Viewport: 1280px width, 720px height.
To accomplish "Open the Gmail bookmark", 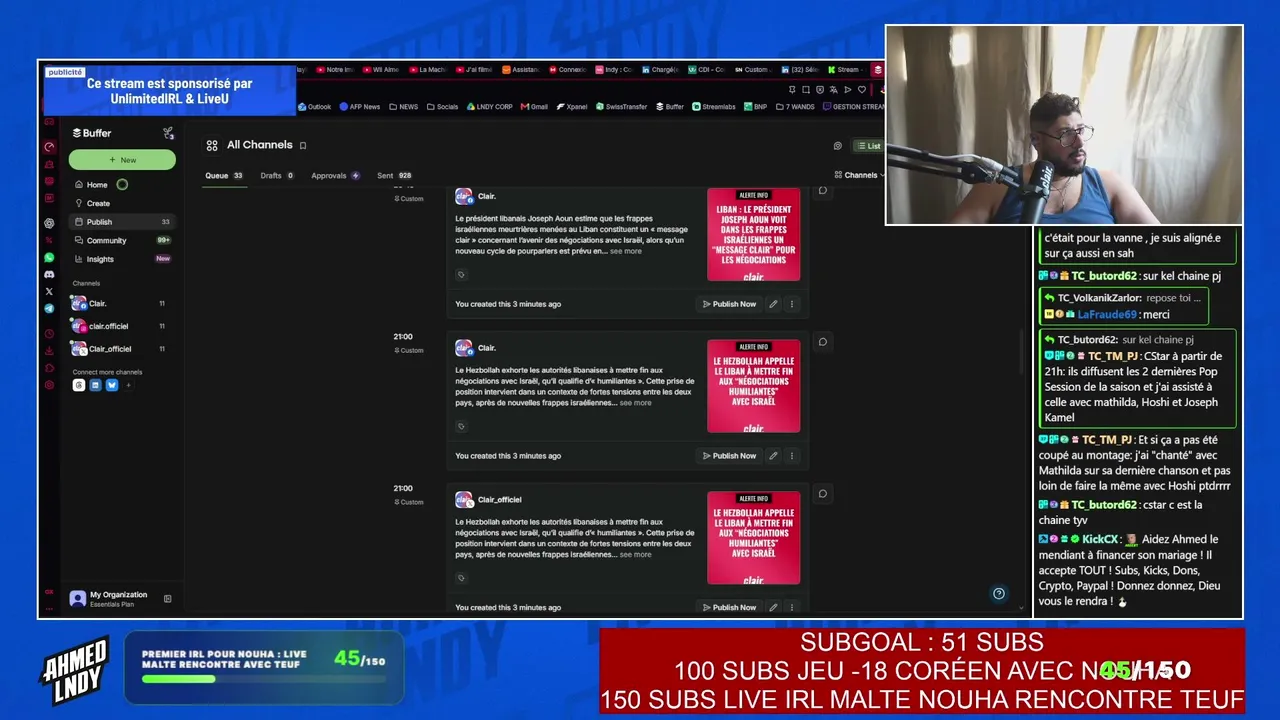I will [534, 107].
